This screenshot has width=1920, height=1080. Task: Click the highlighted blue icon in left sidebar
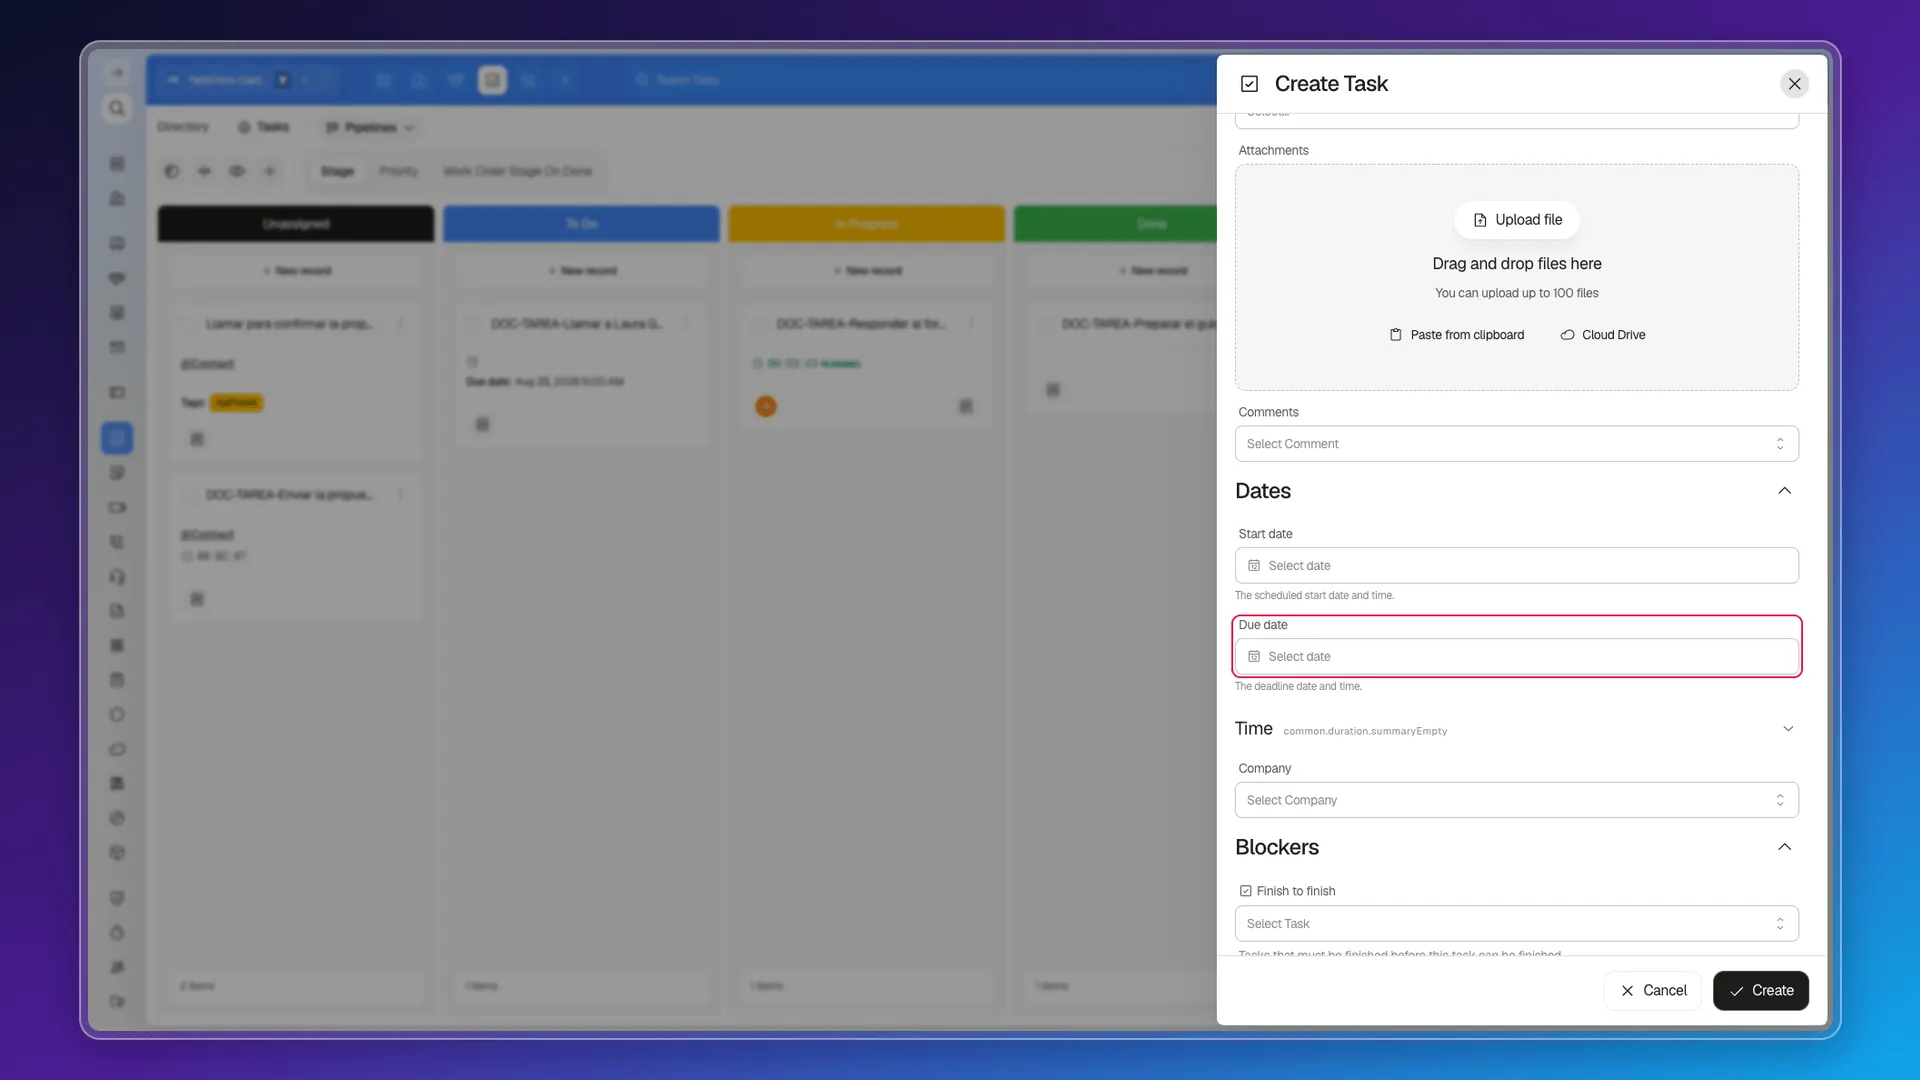pyautogui.click(x=117, y=438)
